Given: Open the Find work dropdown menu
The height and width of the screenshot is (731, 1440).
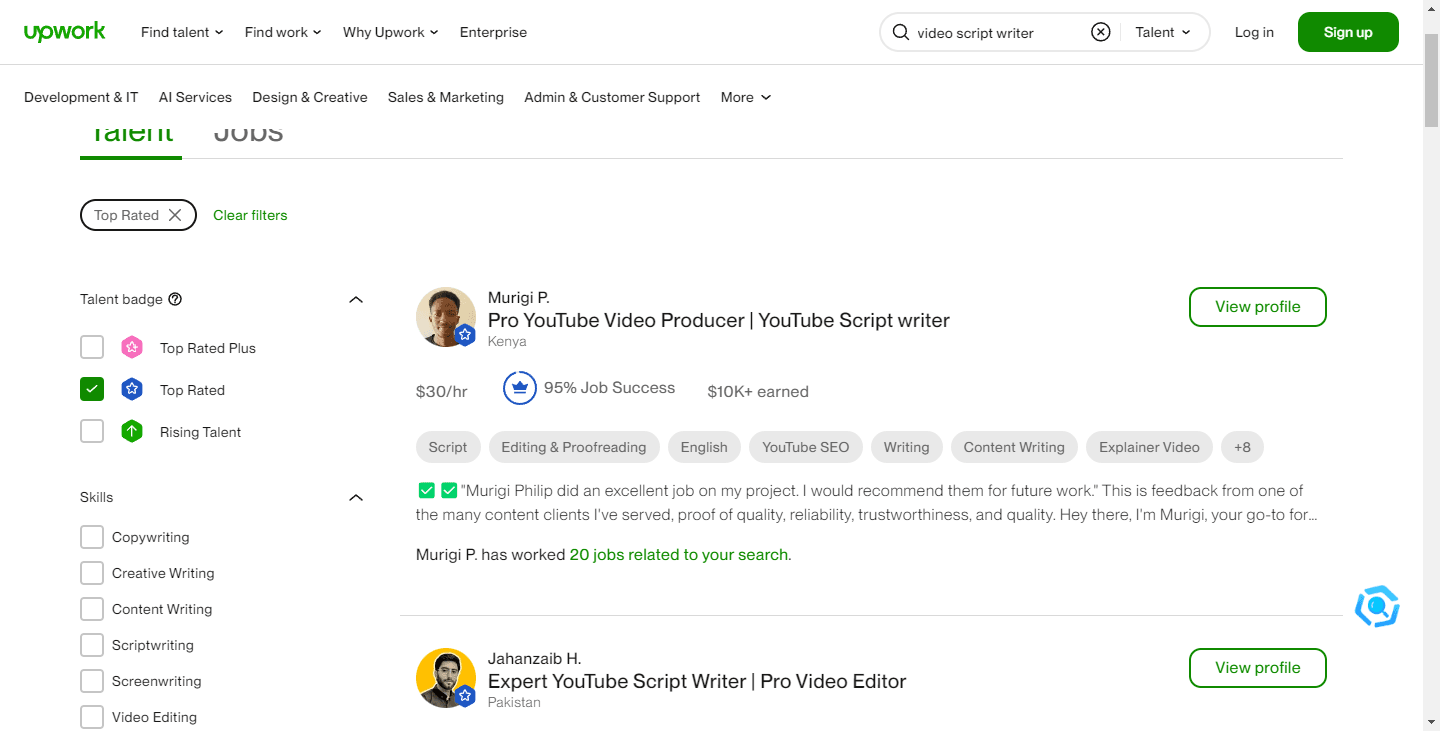Looking at the screenshot, I should pyautogui.click(x=283, y=32).
